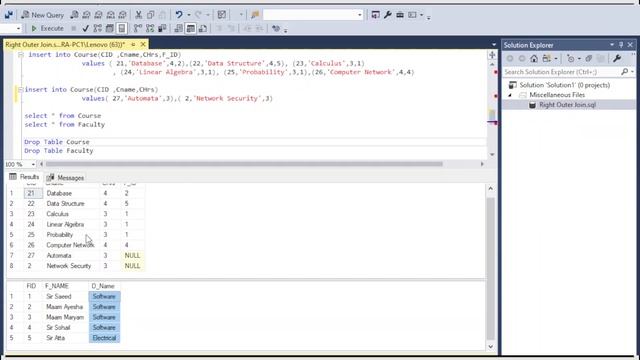Collapse the Miscellaneous Files node
This screenshot has width=640, height=360.
click(x=510, y=95)
